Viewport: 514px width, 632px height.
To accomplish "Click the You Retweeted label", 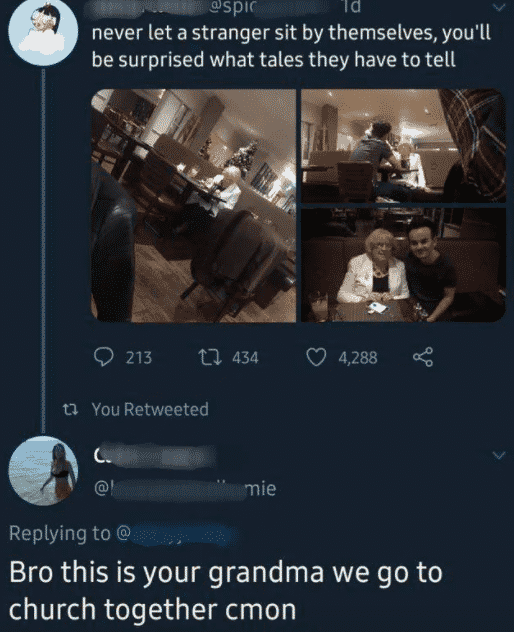I will [150, 410].
